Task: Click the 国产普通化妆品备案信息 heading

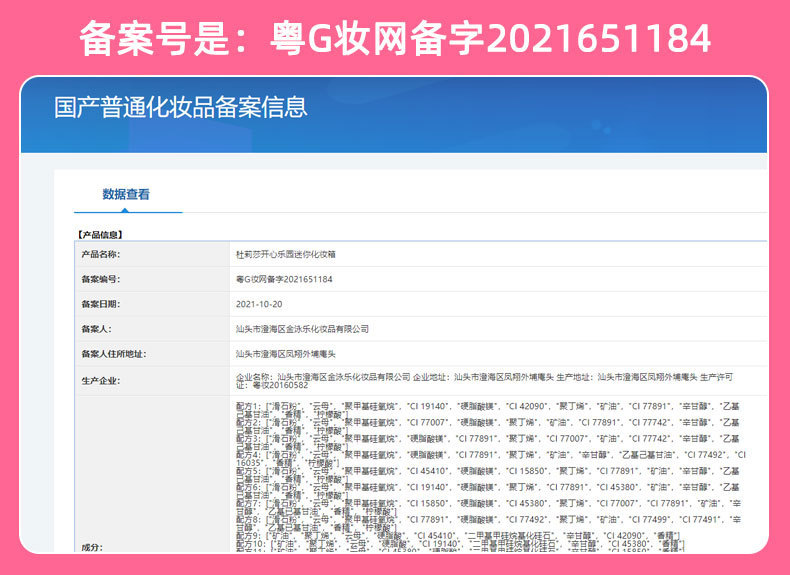Action: coord(180,107)
